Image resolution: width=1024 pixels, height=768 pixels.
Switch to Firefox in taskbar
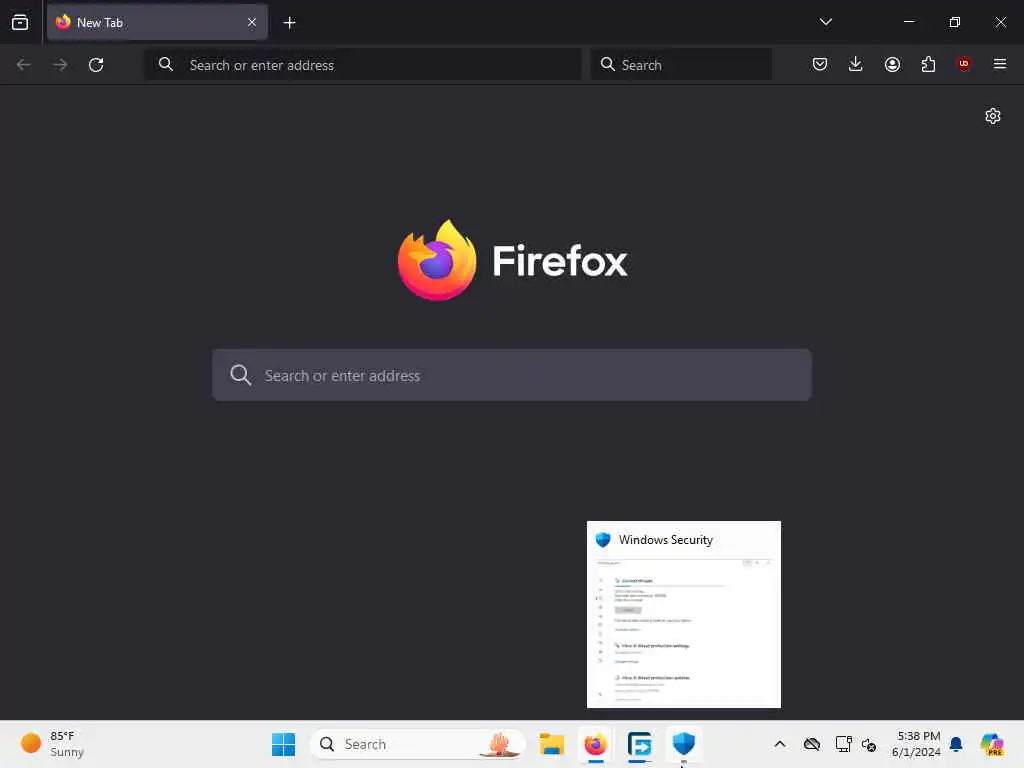pyautogui.click(x=596, y=744)
